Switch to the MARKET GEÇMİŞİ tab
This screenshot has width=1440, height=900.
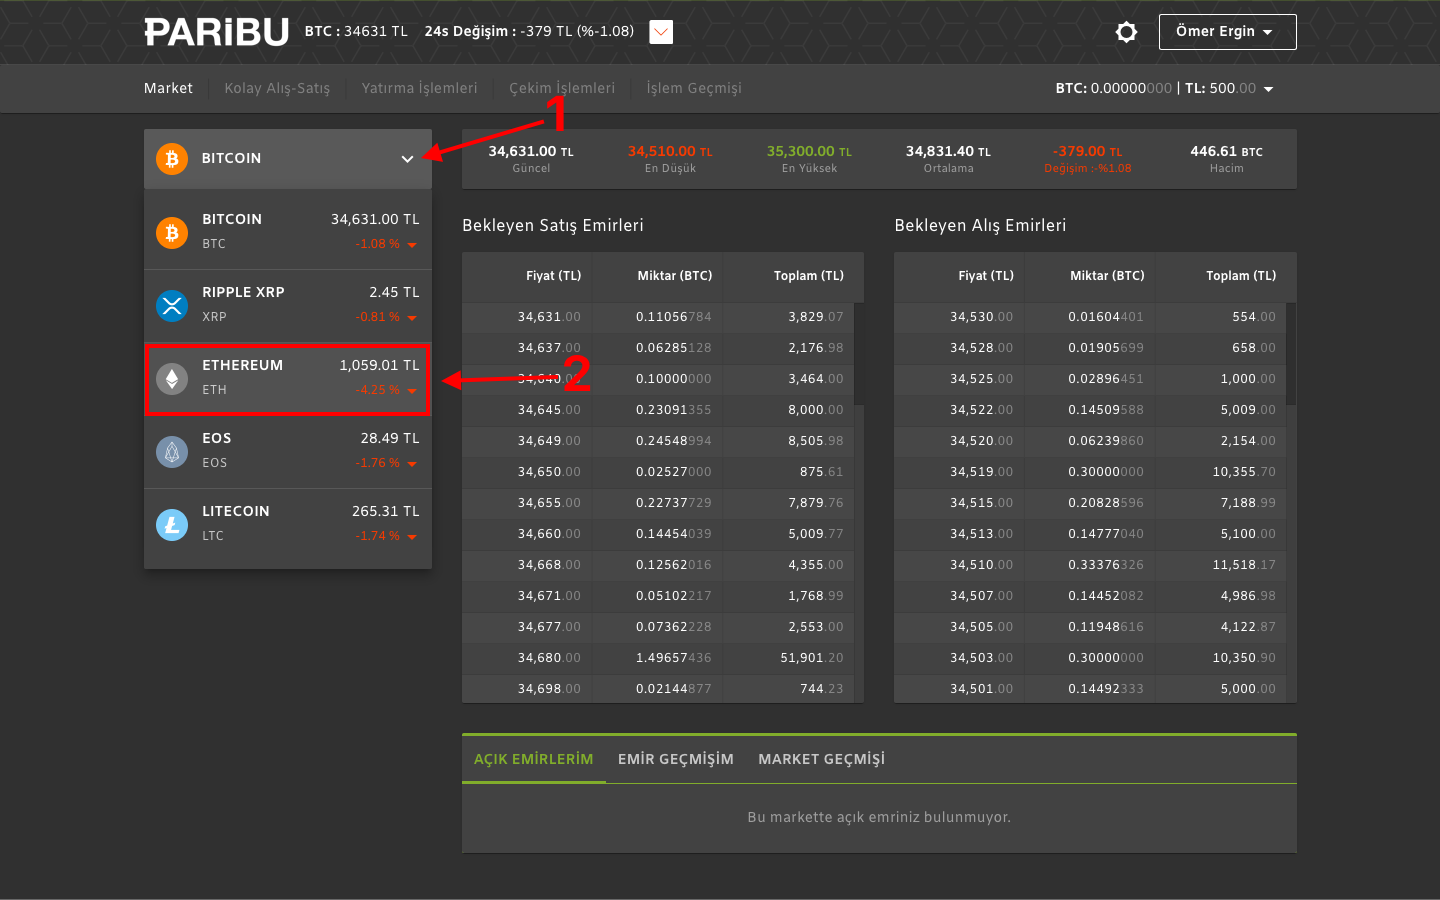(821, 759)
